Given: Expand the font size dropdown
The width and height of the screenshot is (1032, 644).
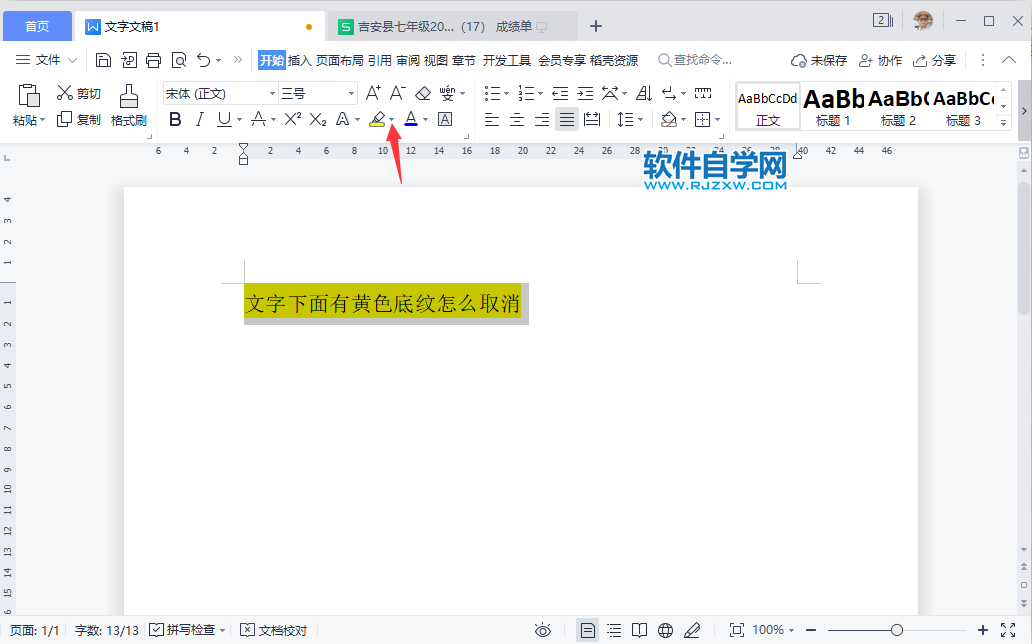Looking at the screenshot, I should tap(351, 92).
